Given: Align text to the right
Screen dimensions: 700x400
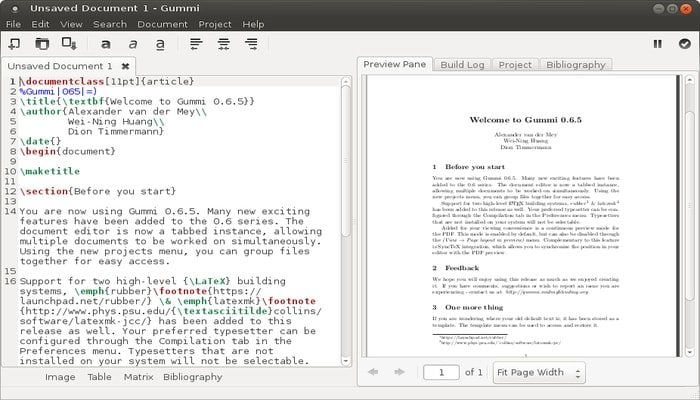Looking at the screenshot, I should coord(251,44).
